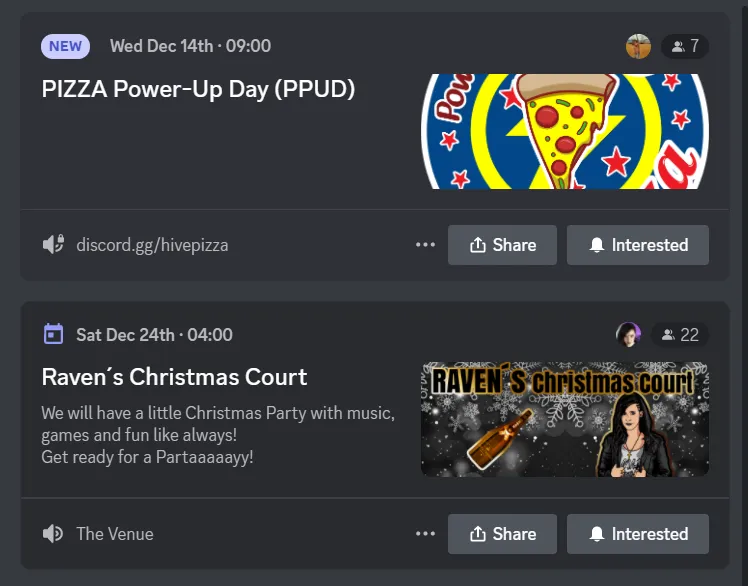The height and width of the screenshot is (586, 748).
Task: Open the PIZZA Power-Up Day (PPUD) title
Action: (198, 89)
